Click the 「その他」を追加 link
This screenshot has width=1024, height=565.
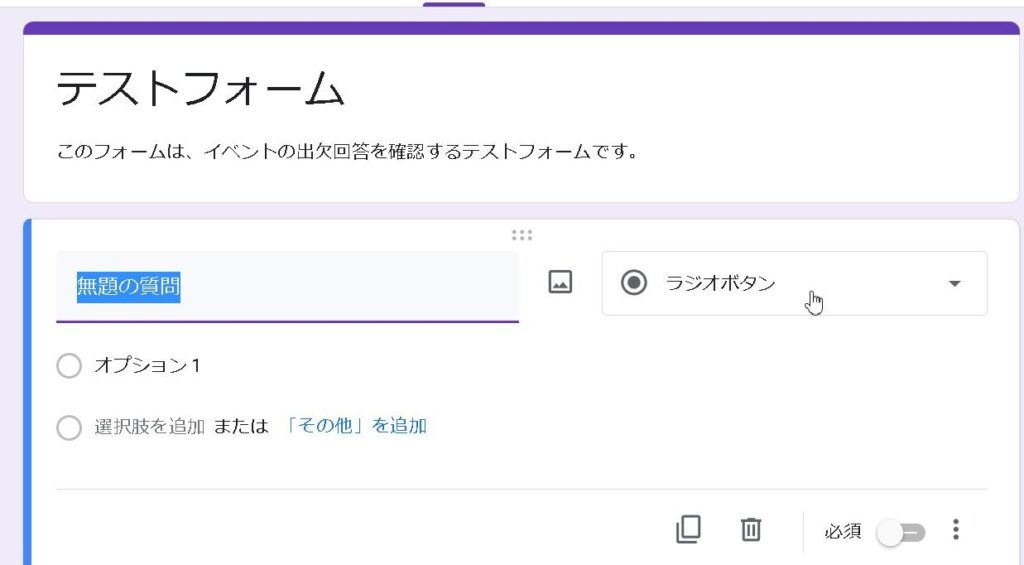(356, 426)
